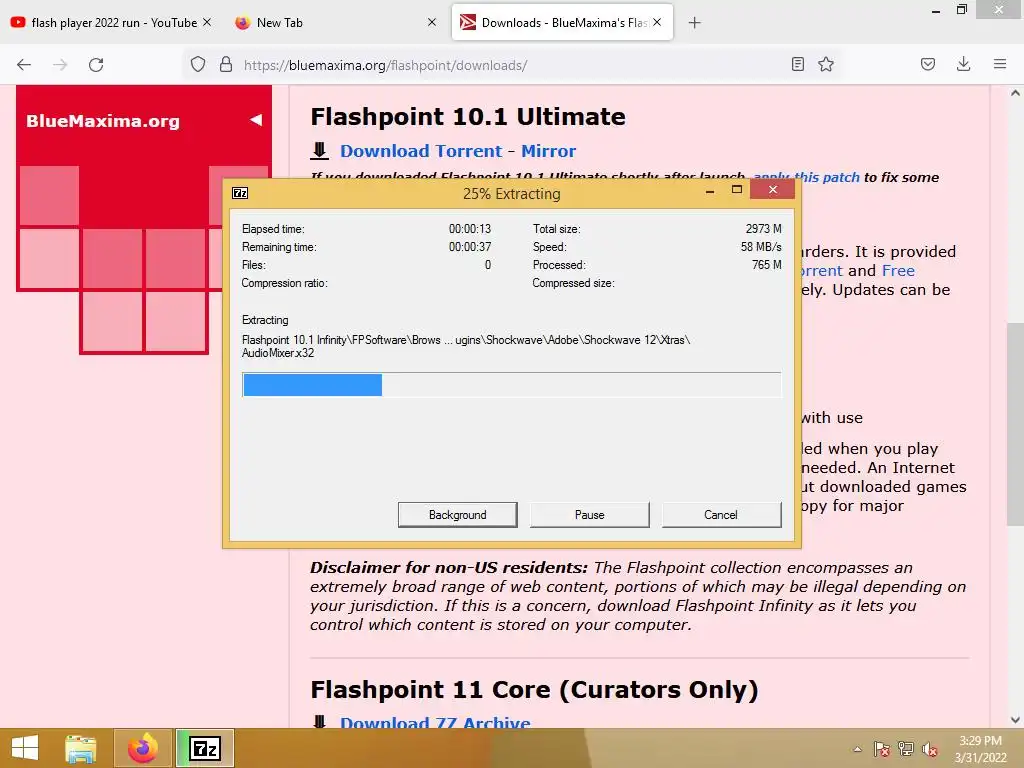This screenshot has height=768, width=1024.
Task: Click the Firefox forward arrow
Action: pyautogui.click(x=60, y=65)
